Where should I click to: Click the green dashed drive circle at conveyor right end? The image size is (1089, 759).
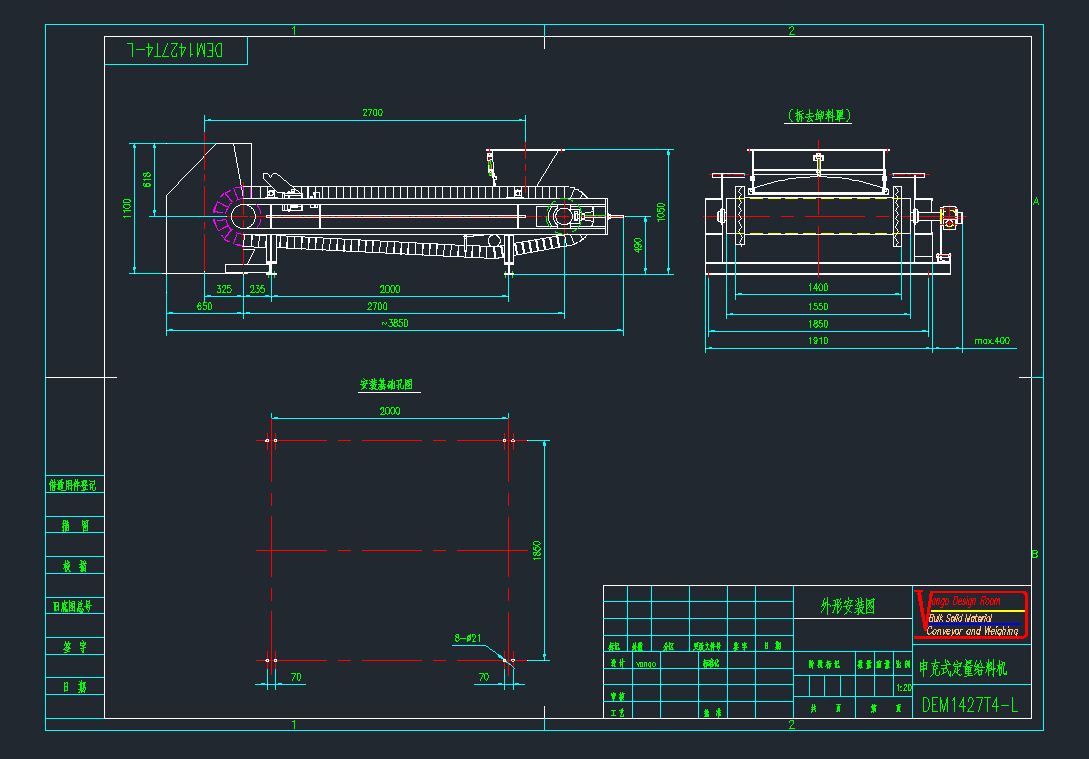coord(562,216)
